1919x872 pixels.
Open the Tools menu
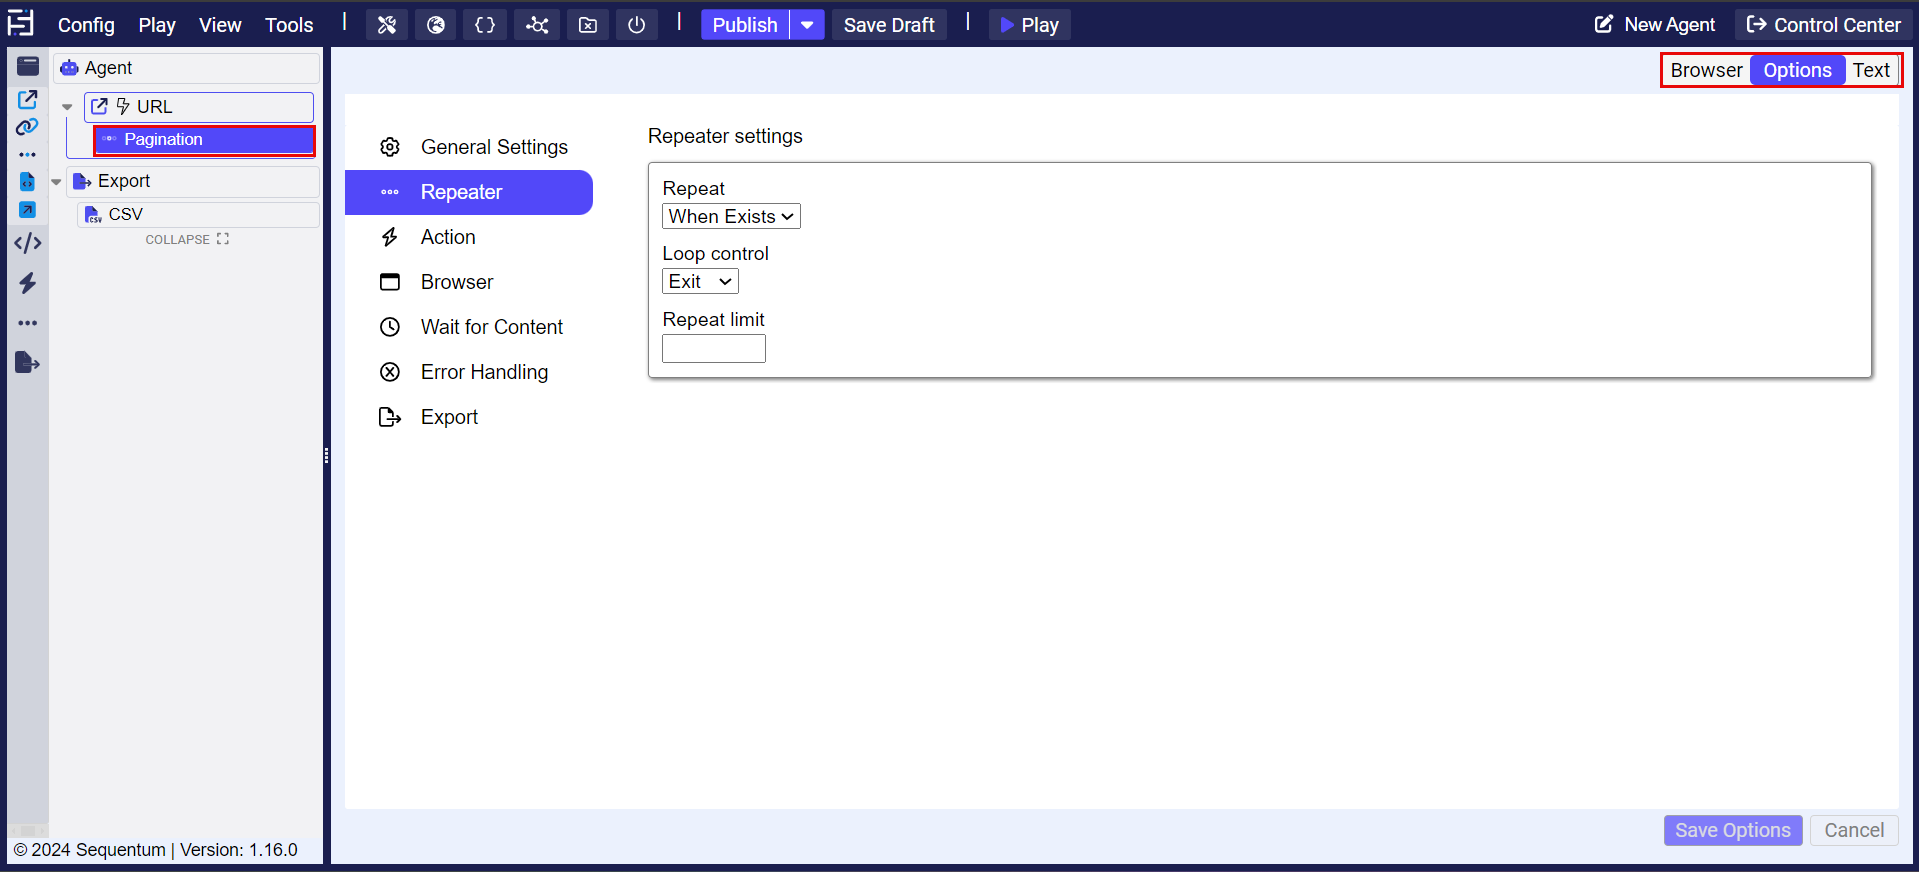289,25
